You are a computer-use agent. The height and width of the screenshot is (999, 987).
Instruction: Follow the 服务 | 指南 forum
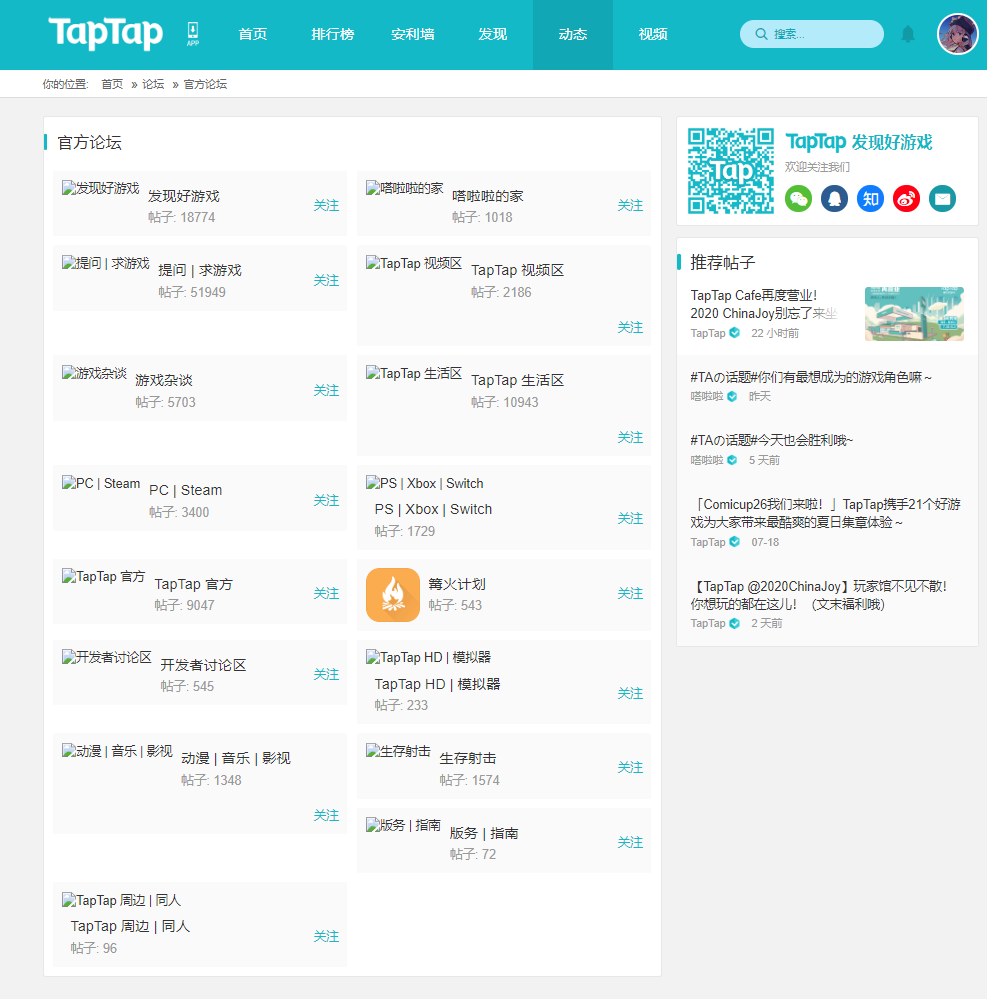coord(630,842)
